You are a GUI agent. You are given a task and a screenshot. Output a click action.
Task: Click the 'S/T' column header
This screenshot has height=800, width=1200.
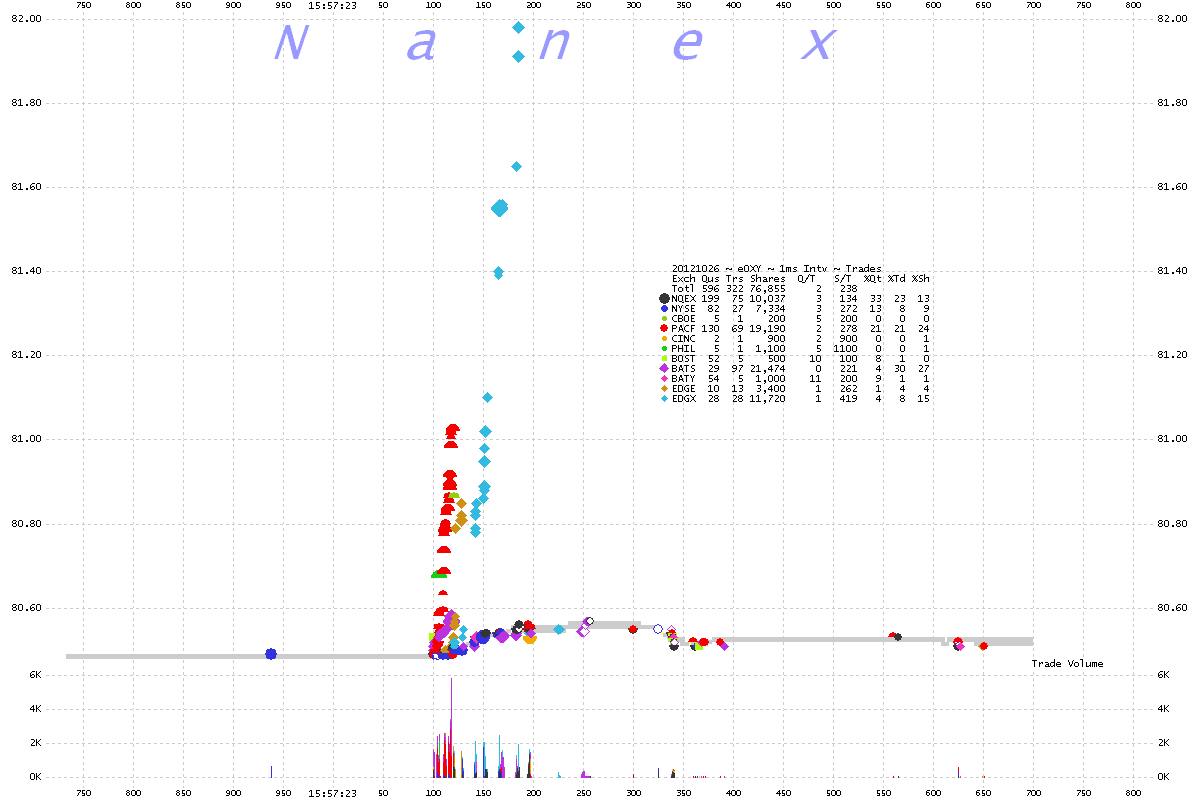(843, 278)
